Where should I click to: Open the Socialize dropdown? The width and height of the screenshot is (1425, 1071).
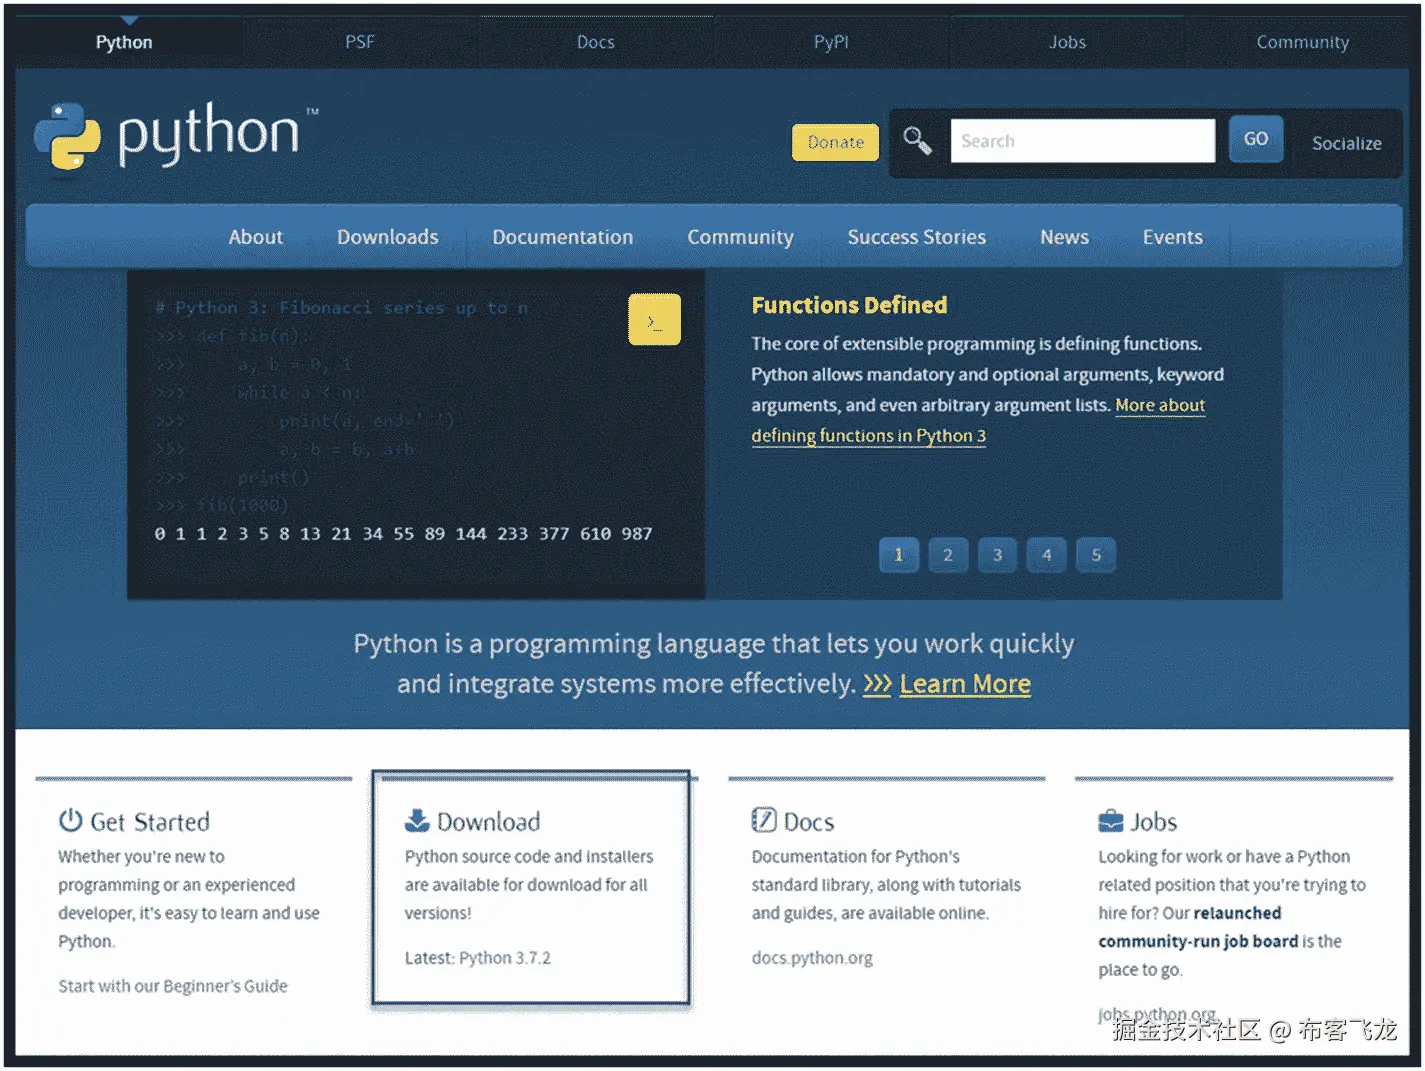(x=1346, y=143)
